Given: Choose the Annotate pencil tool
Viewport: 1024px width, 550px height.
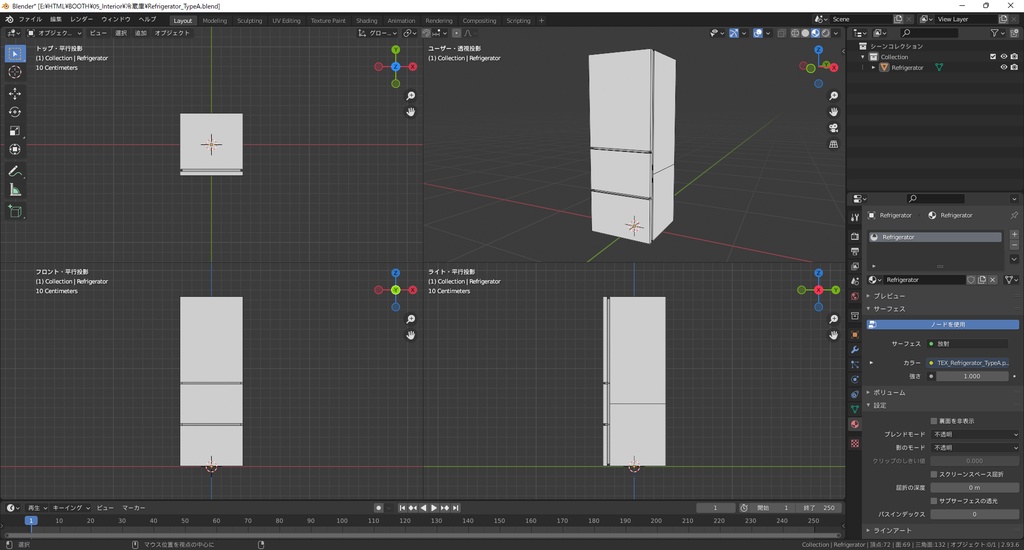Looking at the screenshot, I should [x=15, y=171].
